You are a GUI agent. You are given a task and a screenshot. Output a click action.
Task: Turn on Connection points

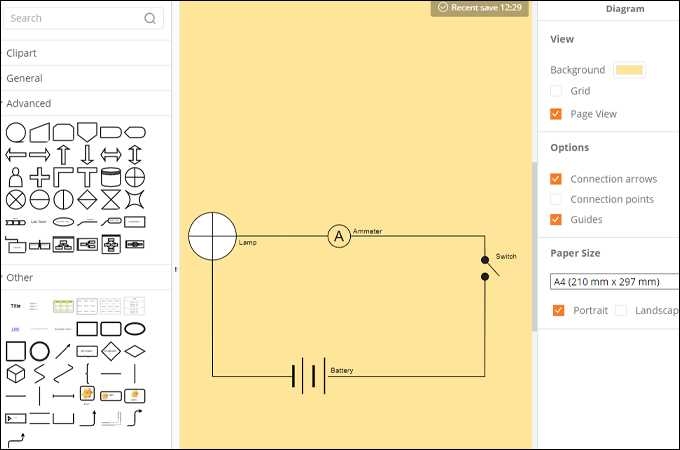tap(556, 199)
